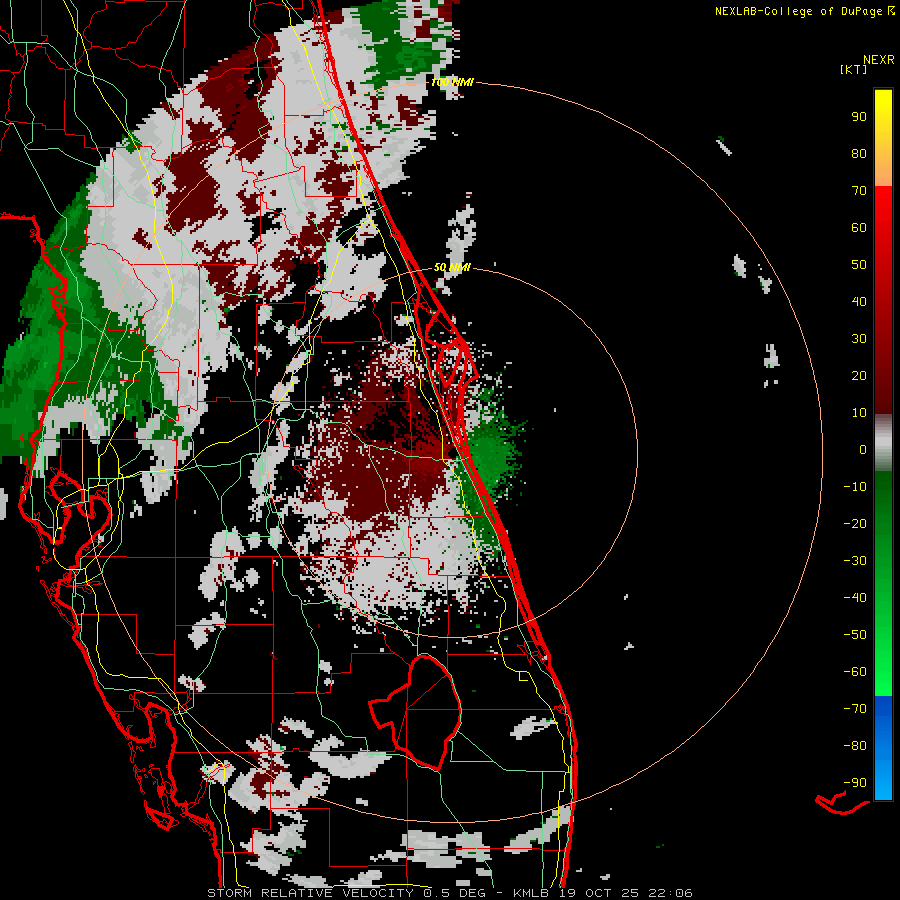Pick the gray zero-velocity segment of color bar
Image resolution: width=900 pixels, height=900 pixels.
pos(883,443)
